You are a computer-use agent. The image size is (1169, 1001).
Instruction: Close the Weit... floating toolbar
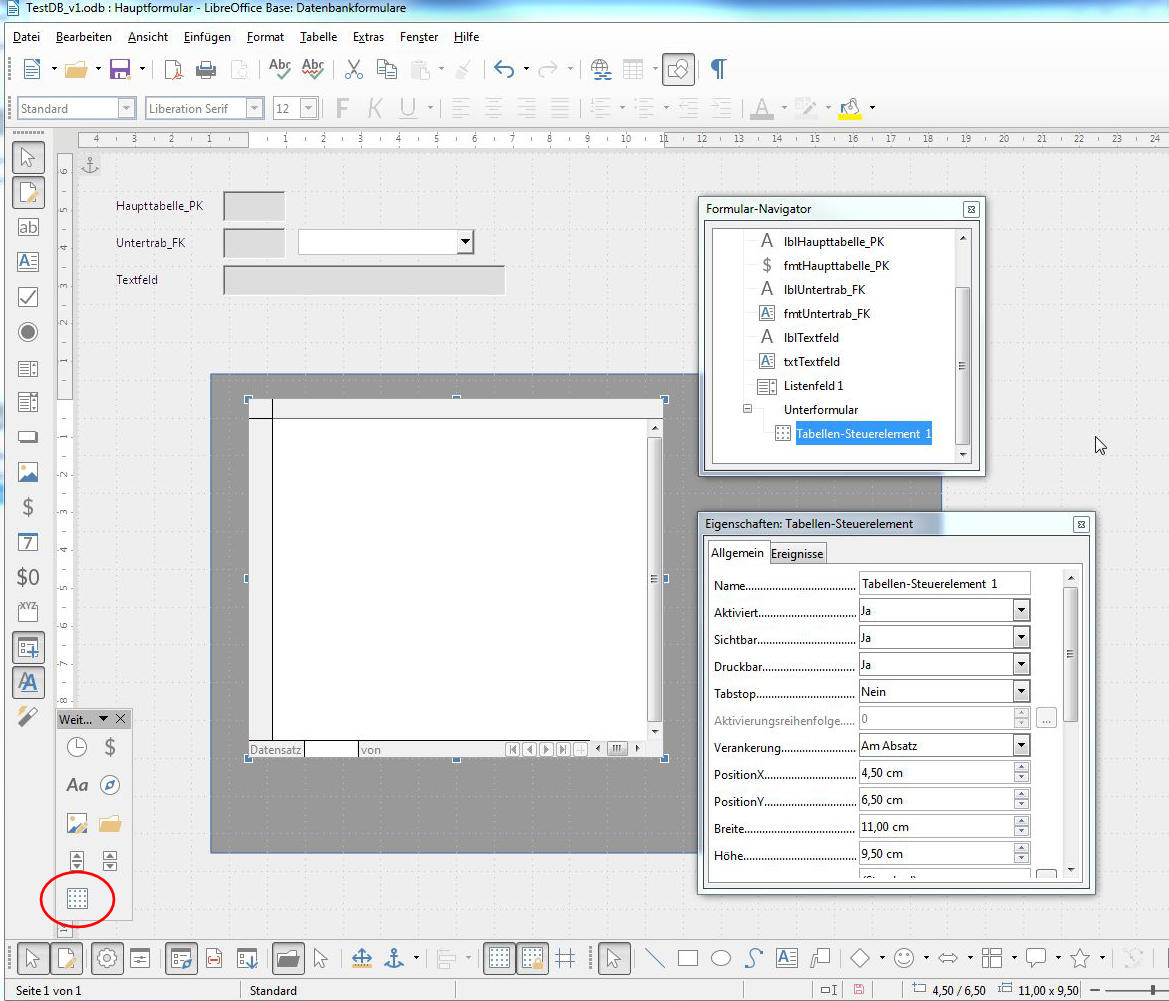(x=121, y=719)
